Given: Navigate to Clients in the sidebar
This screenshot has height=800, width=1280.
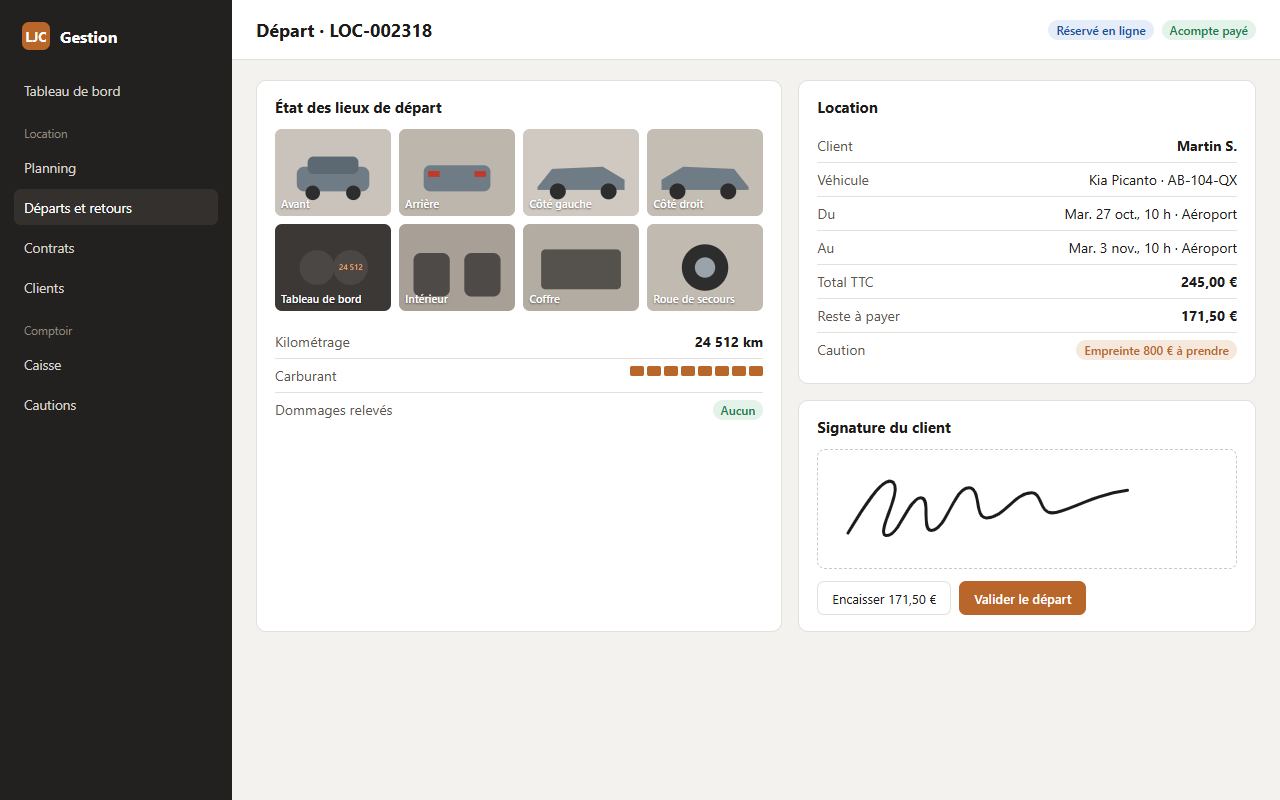Looking at the screenshot, I should [x=116, y=288].
